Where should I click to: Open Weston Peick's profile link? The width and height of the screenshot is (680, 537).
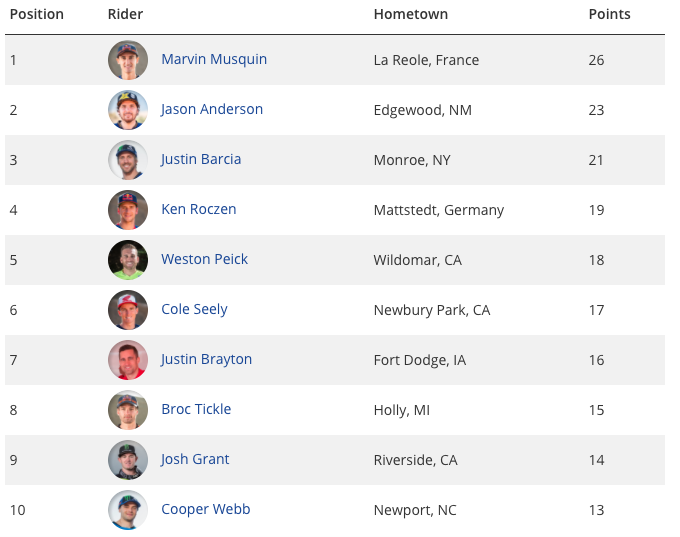(204, 259)
